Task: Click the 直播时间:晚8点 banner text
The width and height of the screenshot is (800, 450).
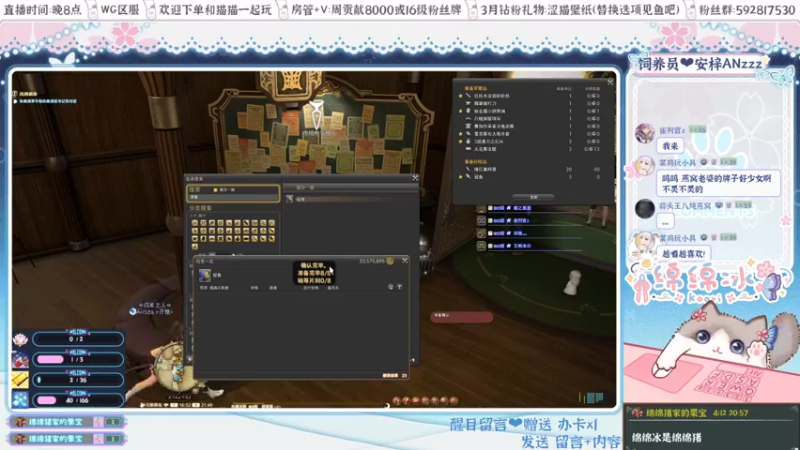Action: (x=42, y=10)
